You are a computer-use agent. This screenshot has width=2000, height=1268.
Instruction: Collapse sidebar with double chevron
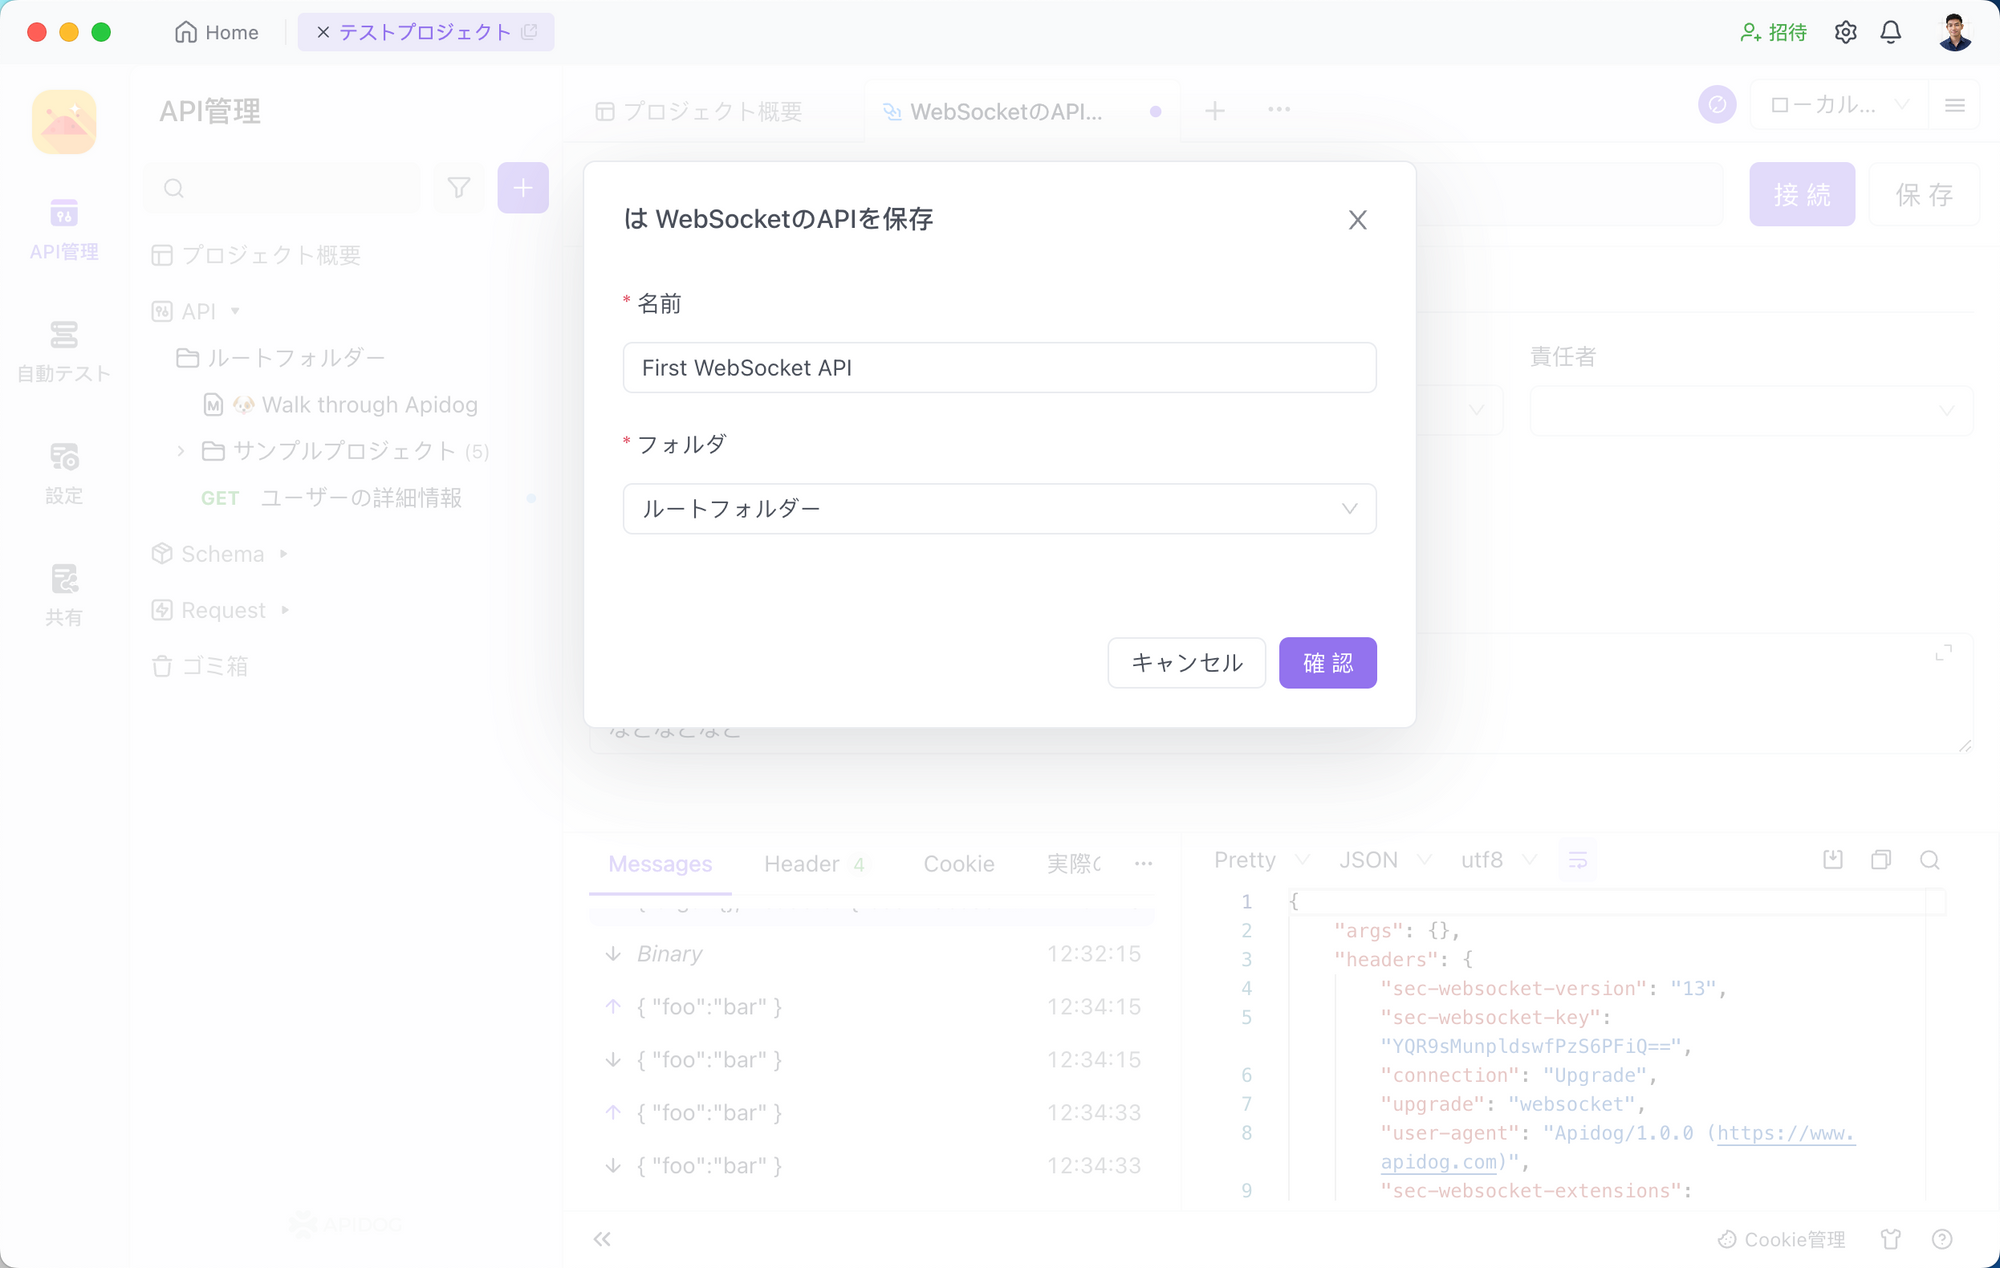[x=601, y=1240]
